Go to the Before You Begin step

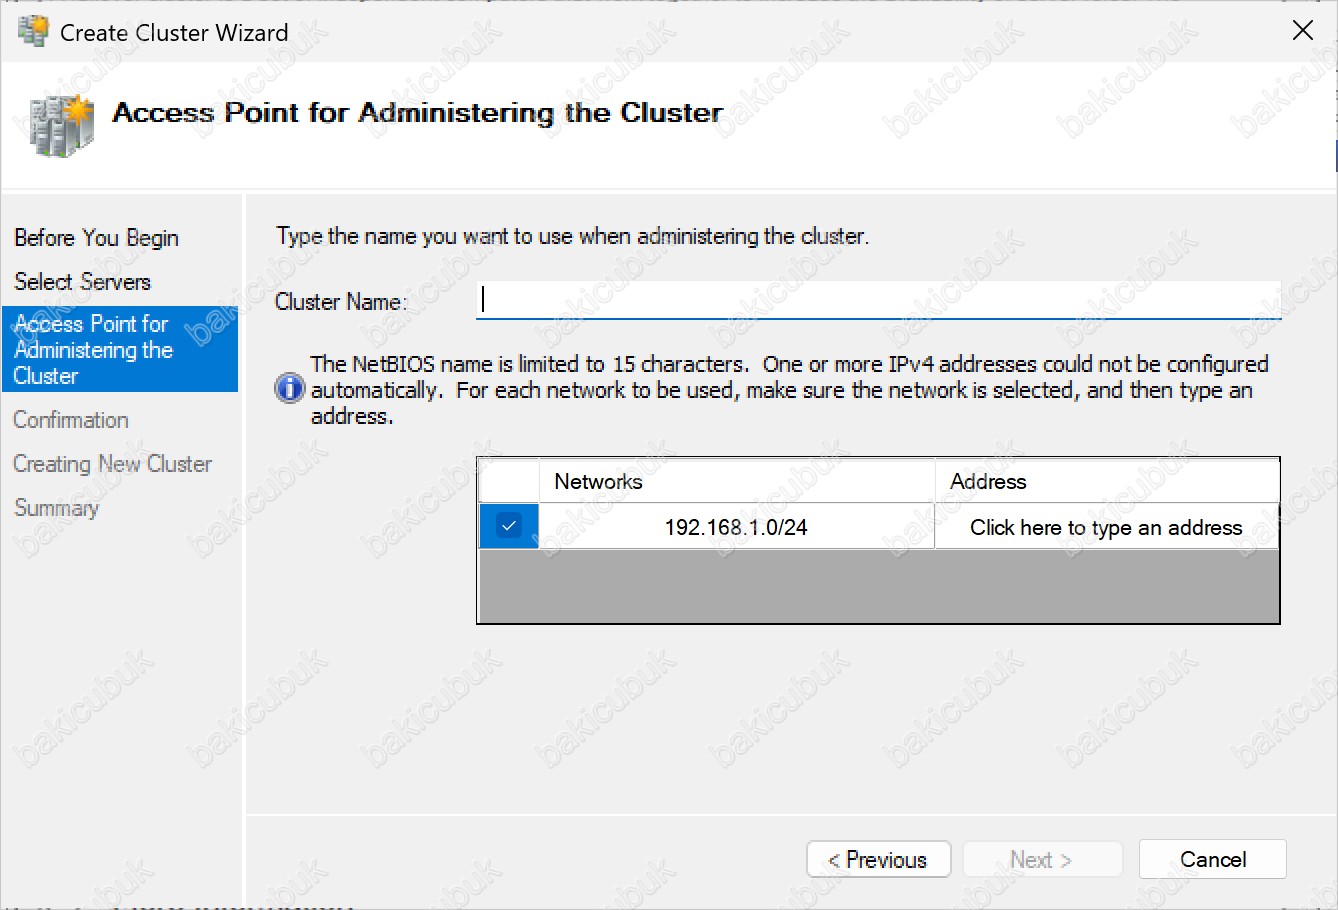pos(96,238)
